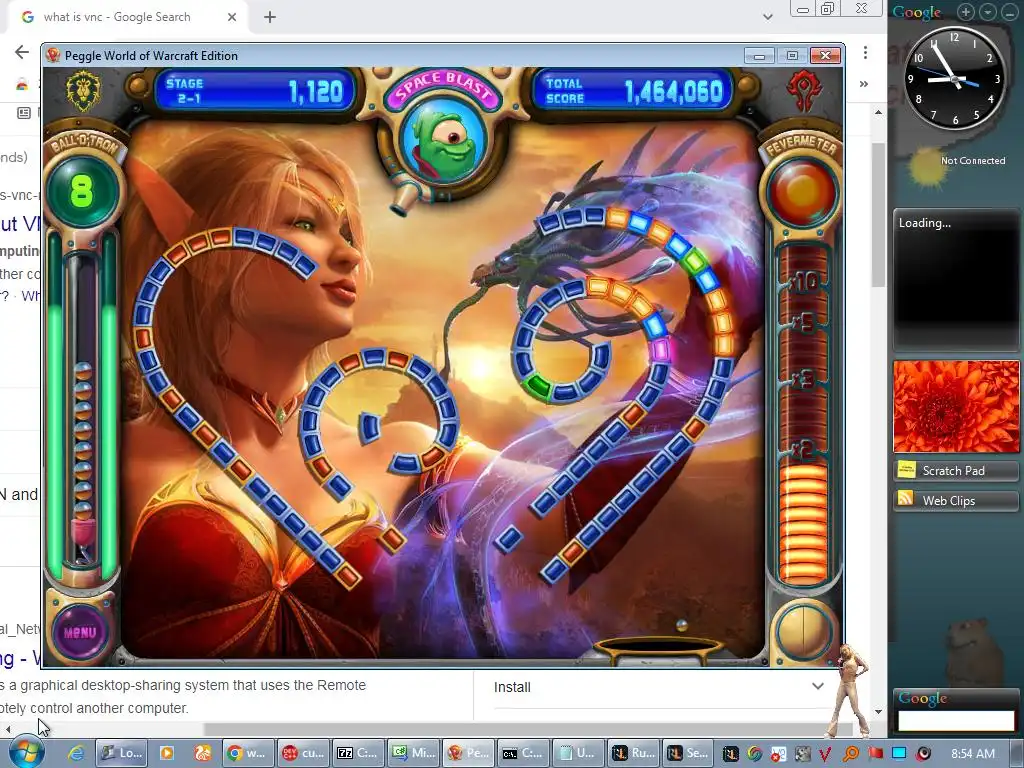Switch to the 'Lo...' taskbar button
1024x768 pixels.
121,753
